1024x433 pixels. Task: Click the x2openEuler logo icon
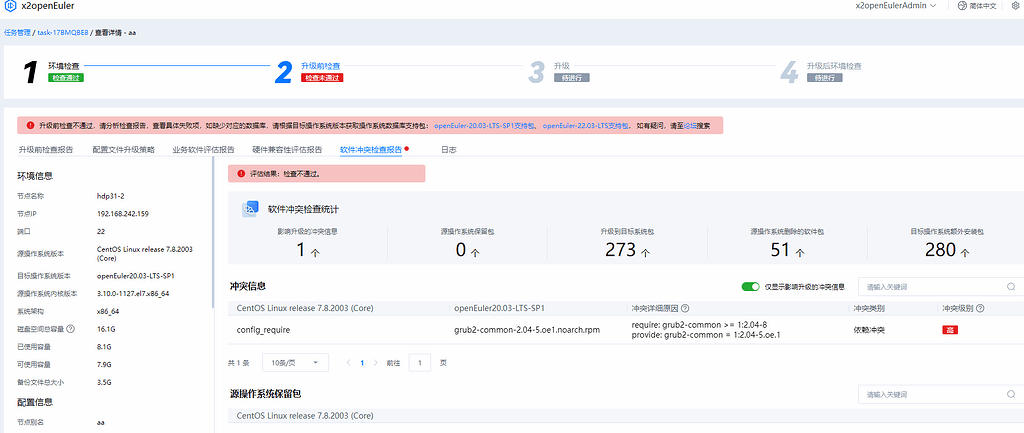click(x=10, y=7)
